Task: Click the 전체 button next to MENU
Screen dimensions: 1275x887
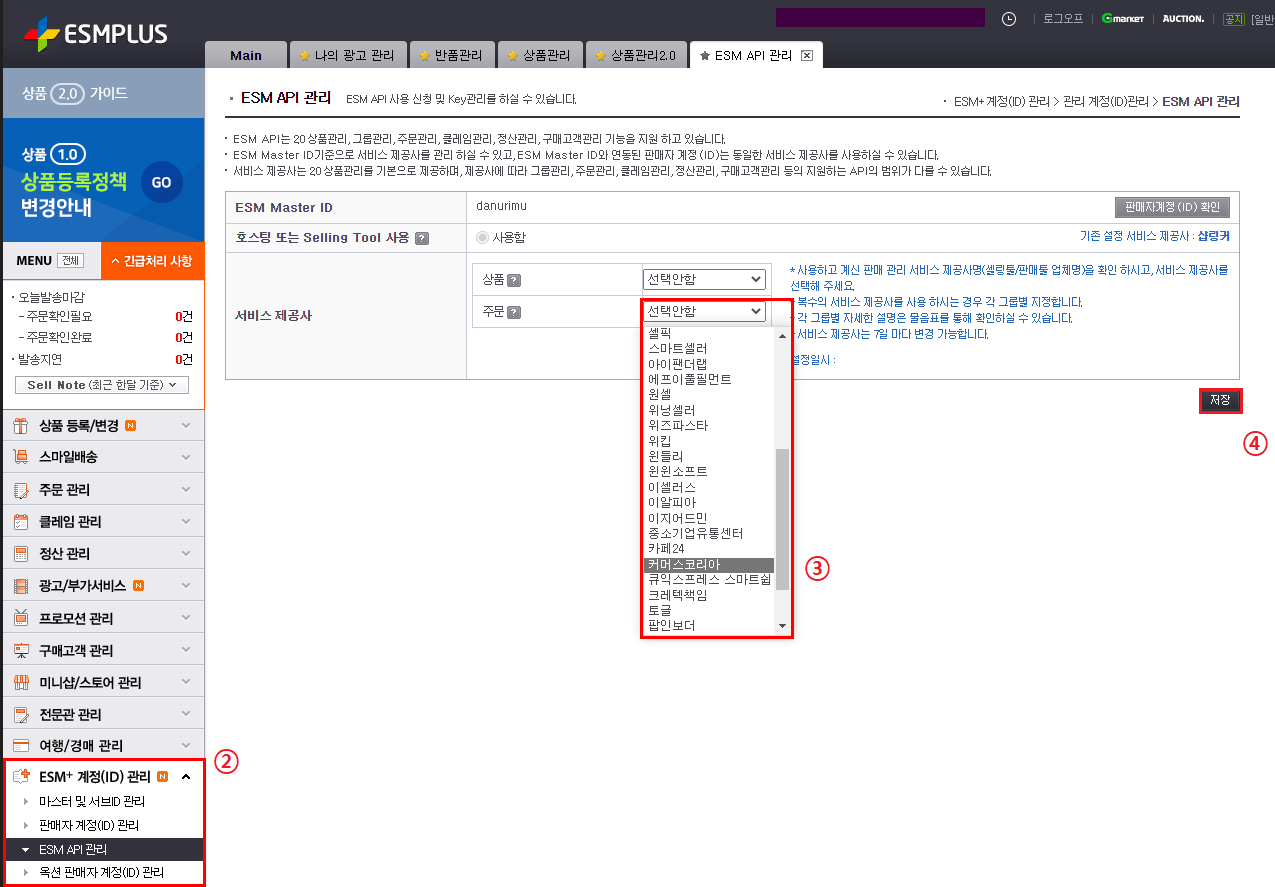Action: [69, 261]
